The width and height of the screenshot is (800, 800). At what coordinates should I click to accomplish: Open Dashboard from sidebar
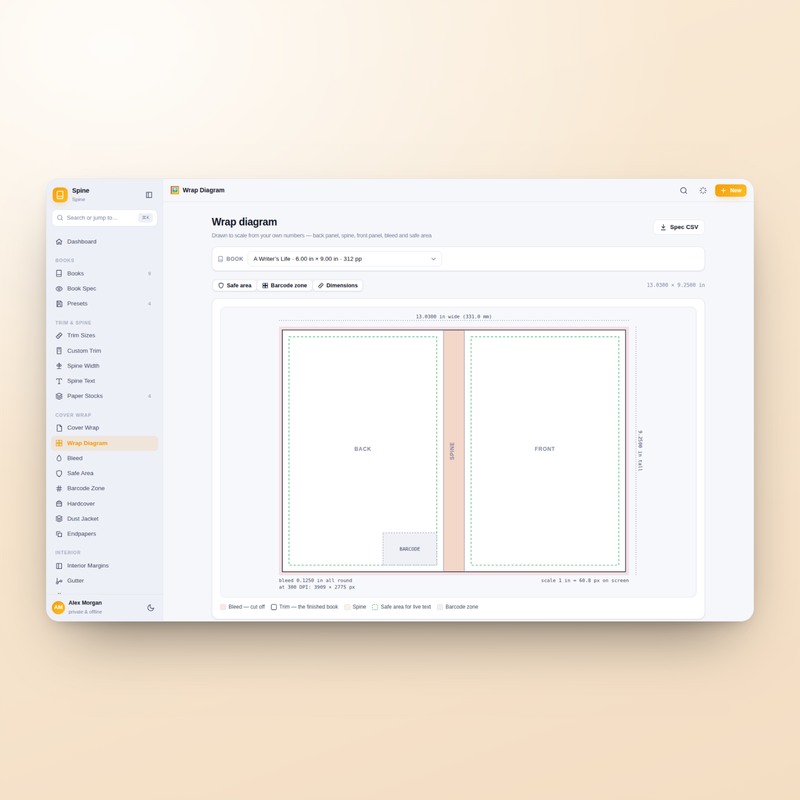105,241
